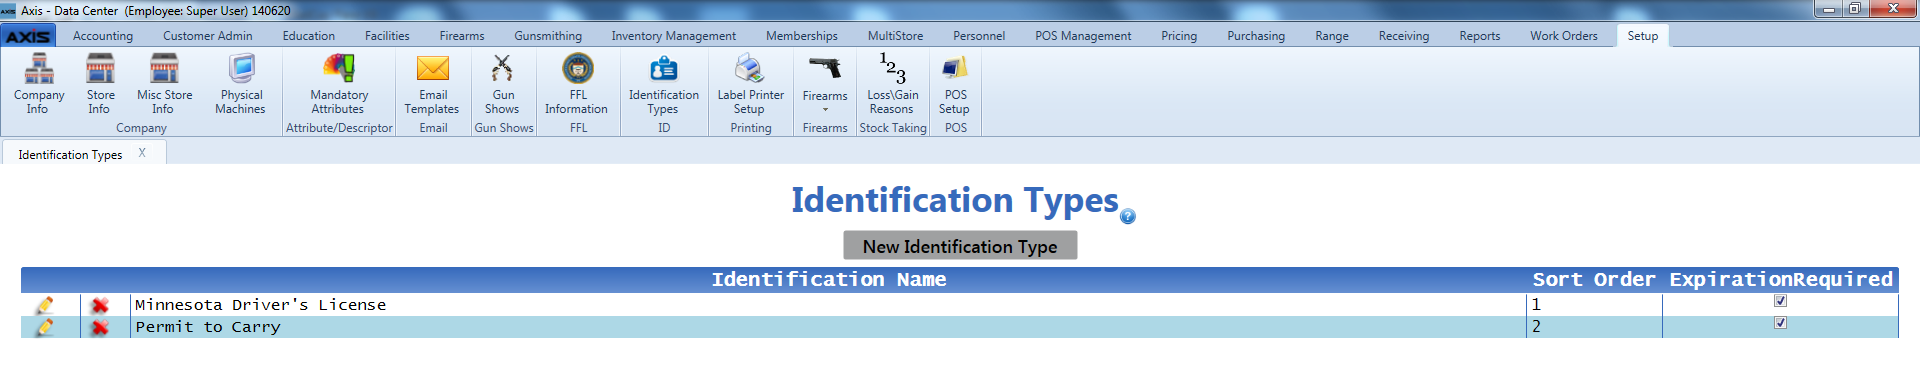Click the help icon beside Identification Types
This screenshot has width=1920, height=365.
(x=1128, y=216)
